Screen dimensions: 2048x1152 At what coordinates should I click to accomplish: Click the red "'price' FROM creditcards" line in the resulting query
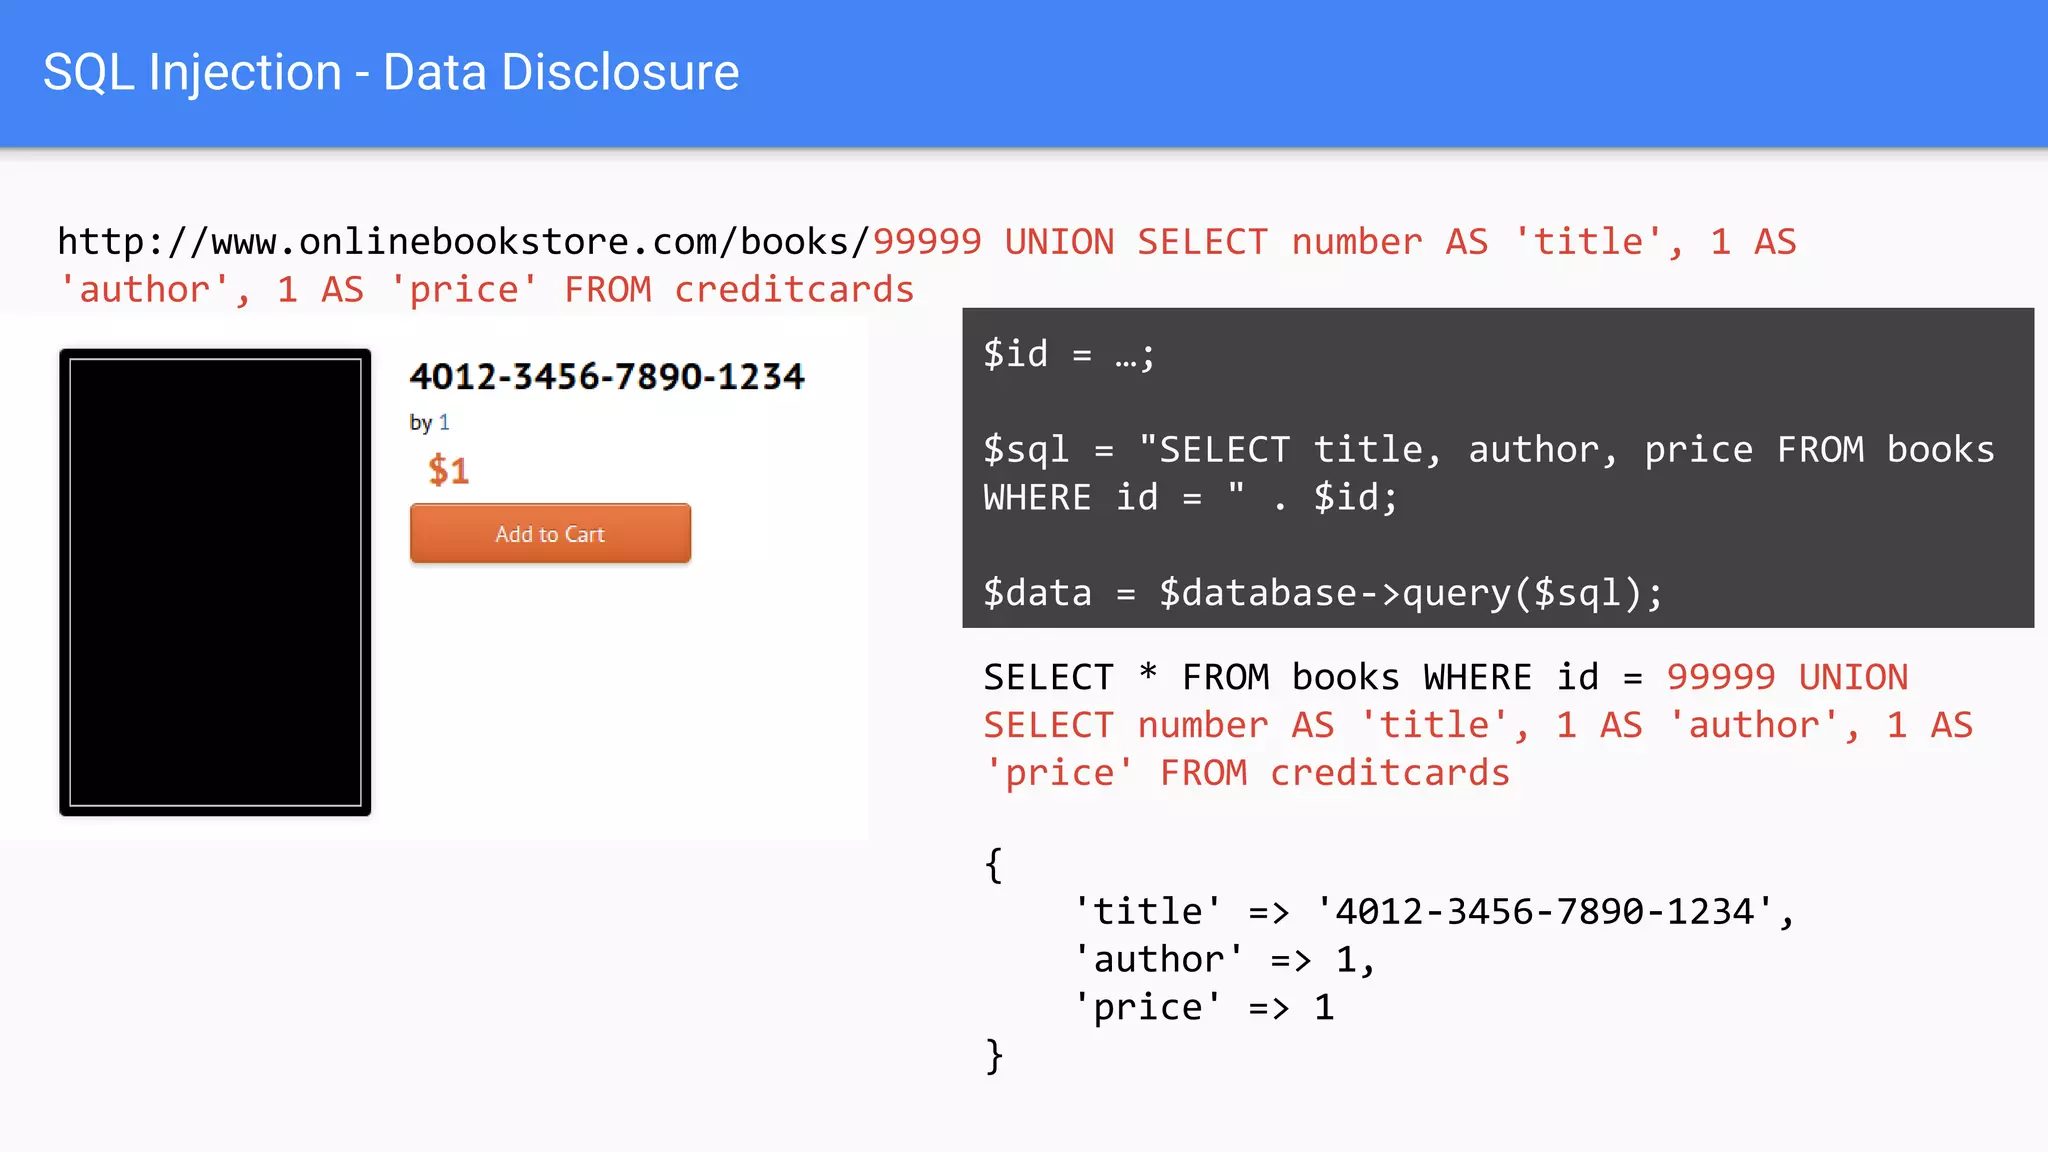point(1247,773)
